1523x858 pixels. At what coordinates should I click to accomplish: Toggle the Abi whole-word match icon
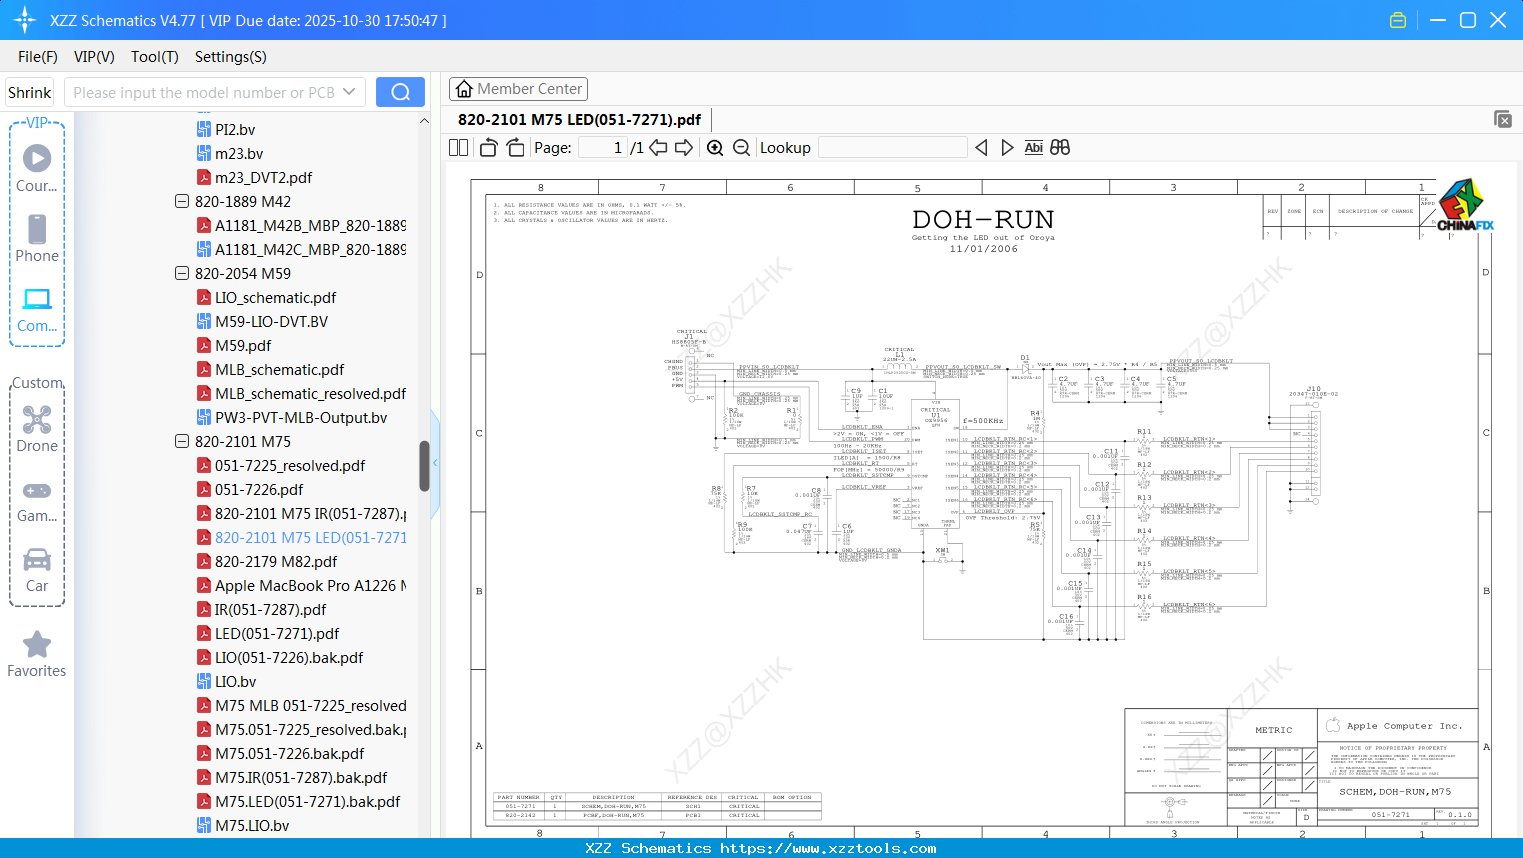(1034, 148)
